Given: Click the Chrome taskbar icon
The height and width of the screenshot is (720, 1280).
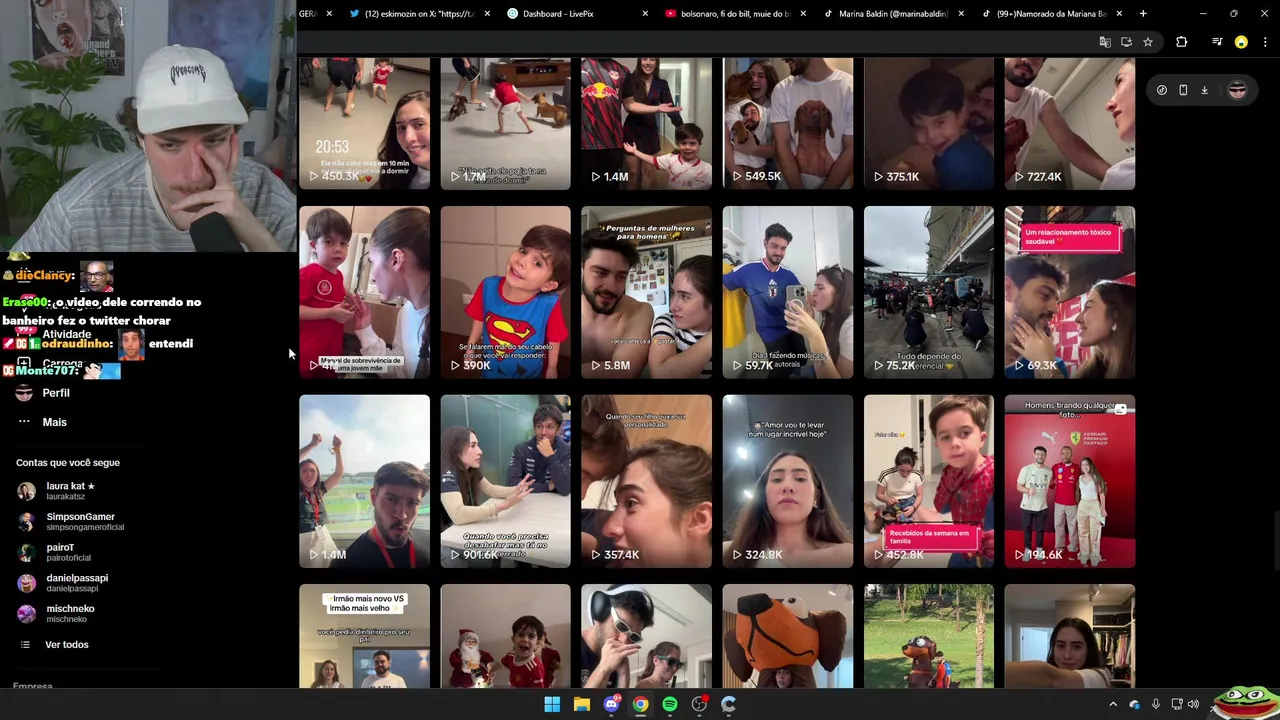Looking at the screenshot, I should 640,704.
